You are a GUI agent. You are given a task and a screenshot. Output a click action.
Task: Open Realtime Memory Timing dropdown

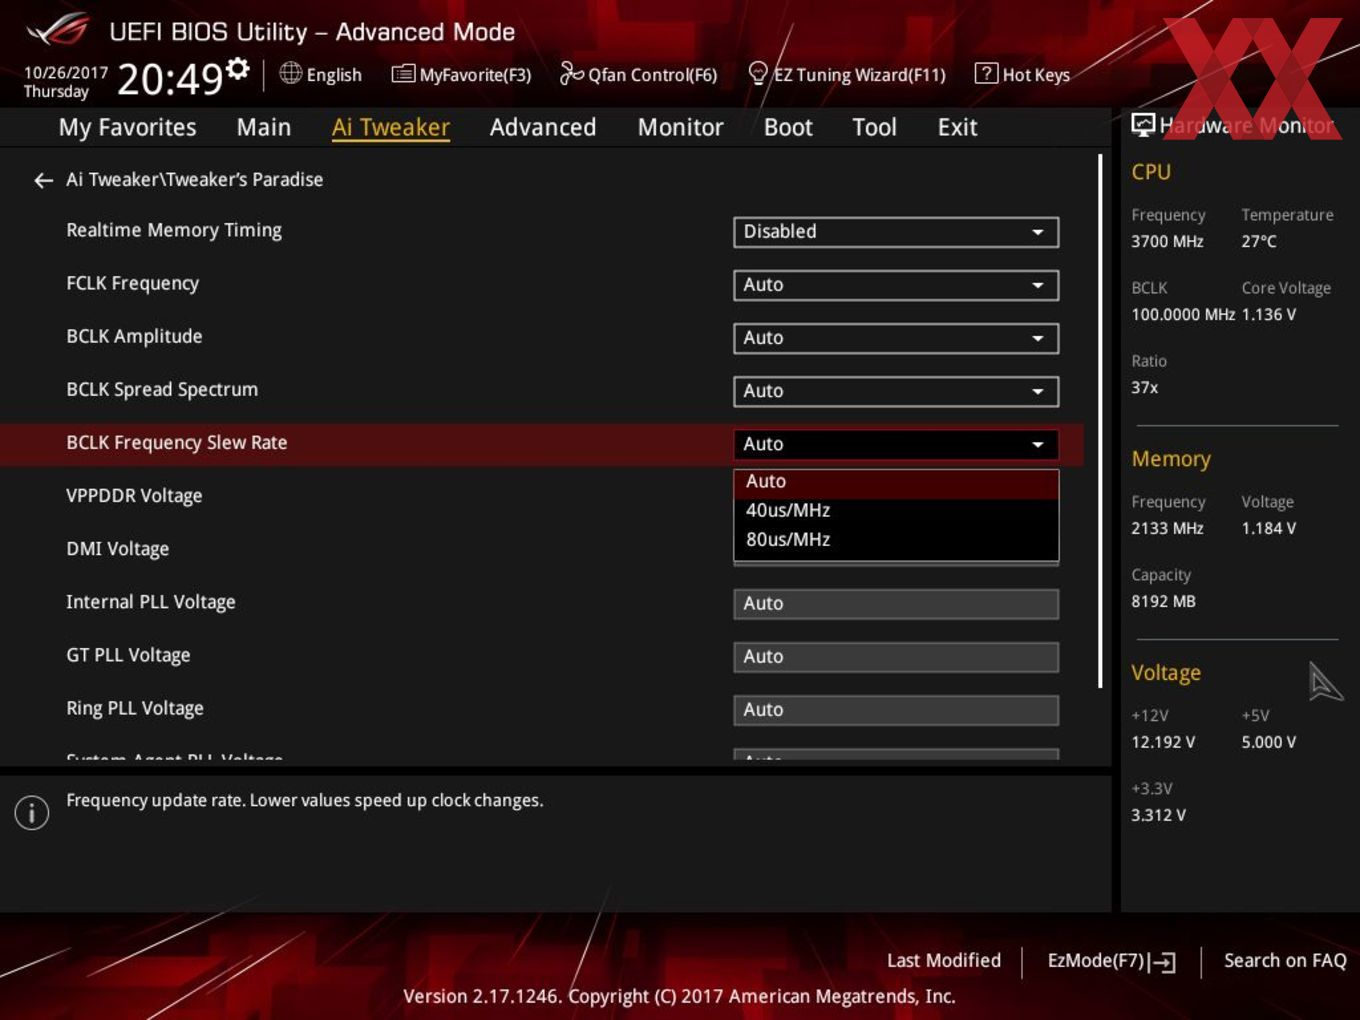896,232
